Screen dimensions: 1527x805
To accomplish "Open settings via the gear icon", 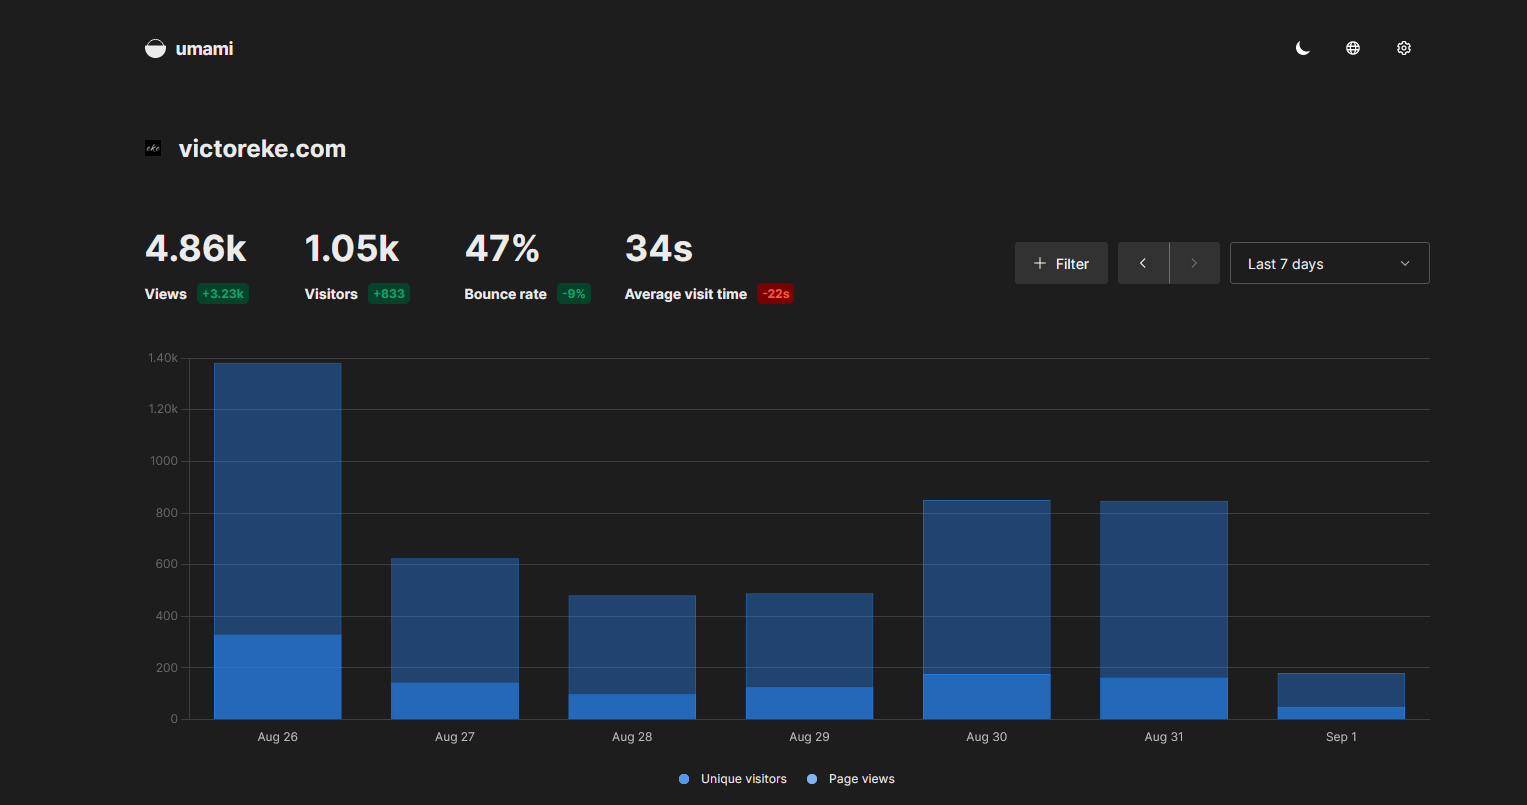I will pos(1403,47).
